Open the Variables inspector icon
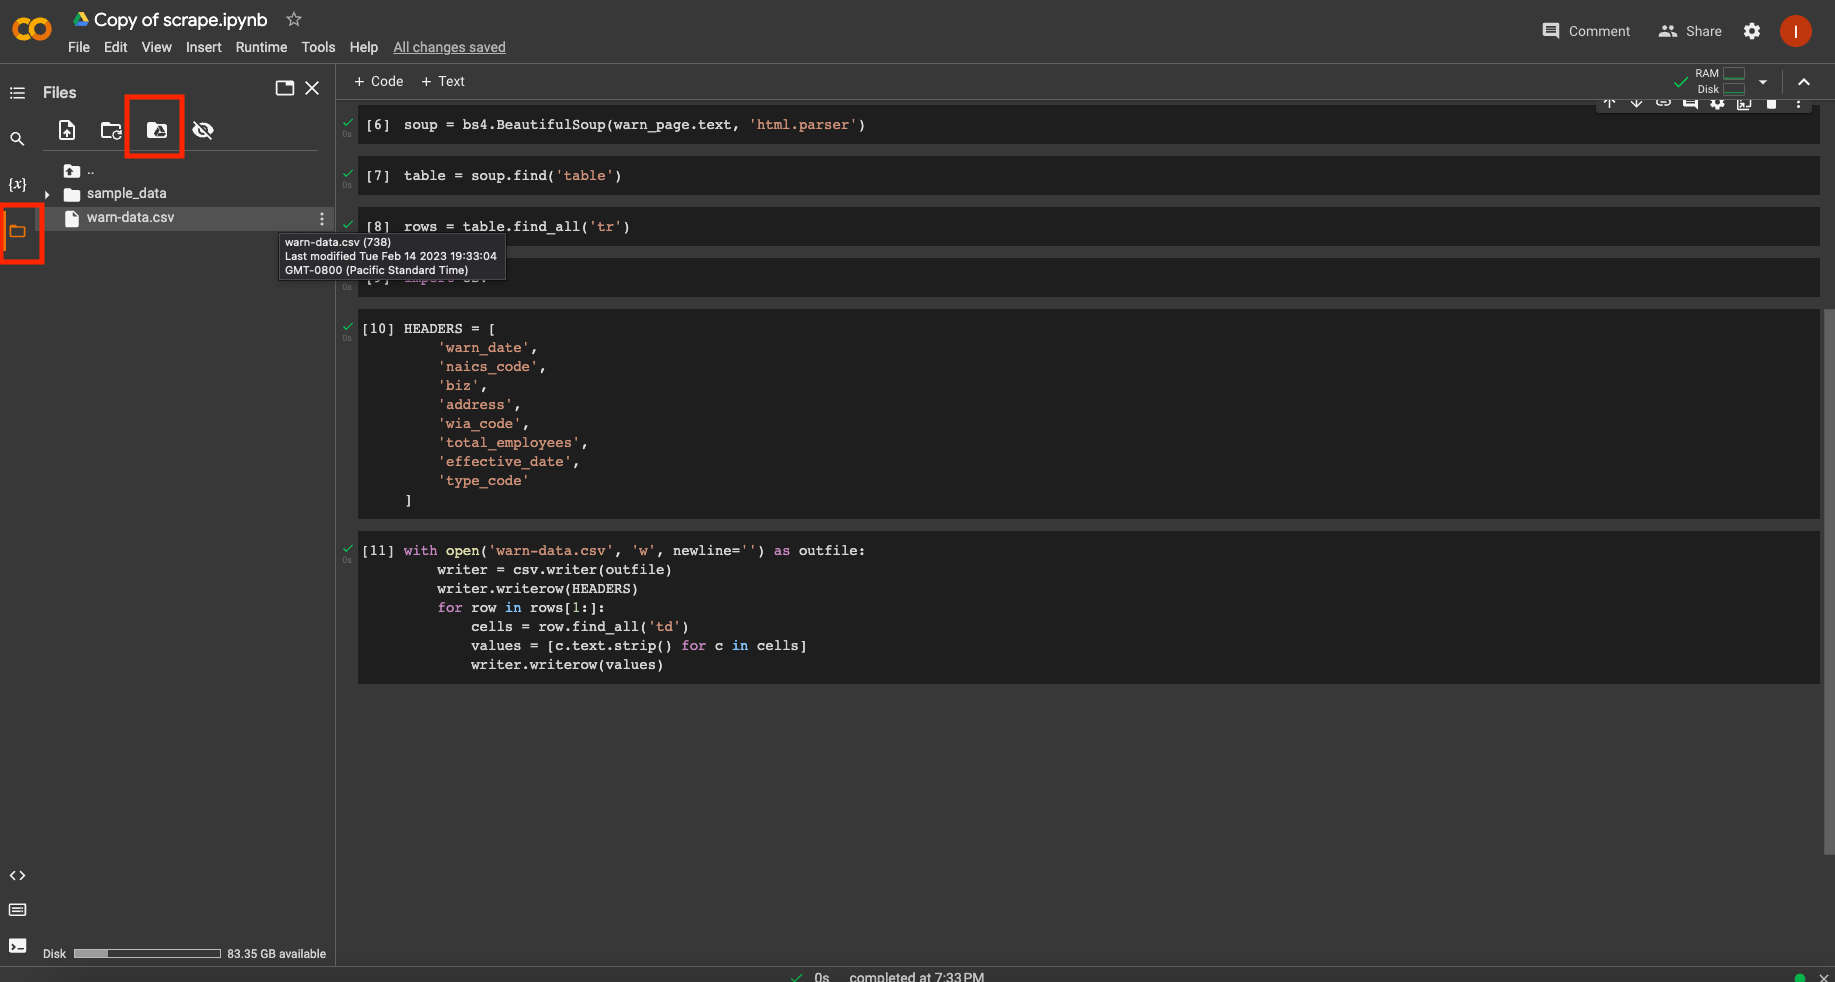The image size is (1835, 982). click(17, 185)
